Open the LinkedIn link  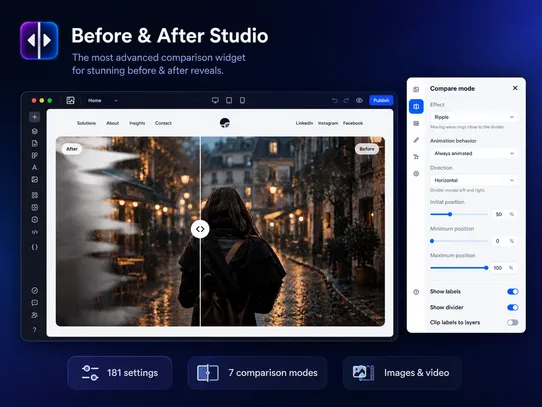point(304,123)
